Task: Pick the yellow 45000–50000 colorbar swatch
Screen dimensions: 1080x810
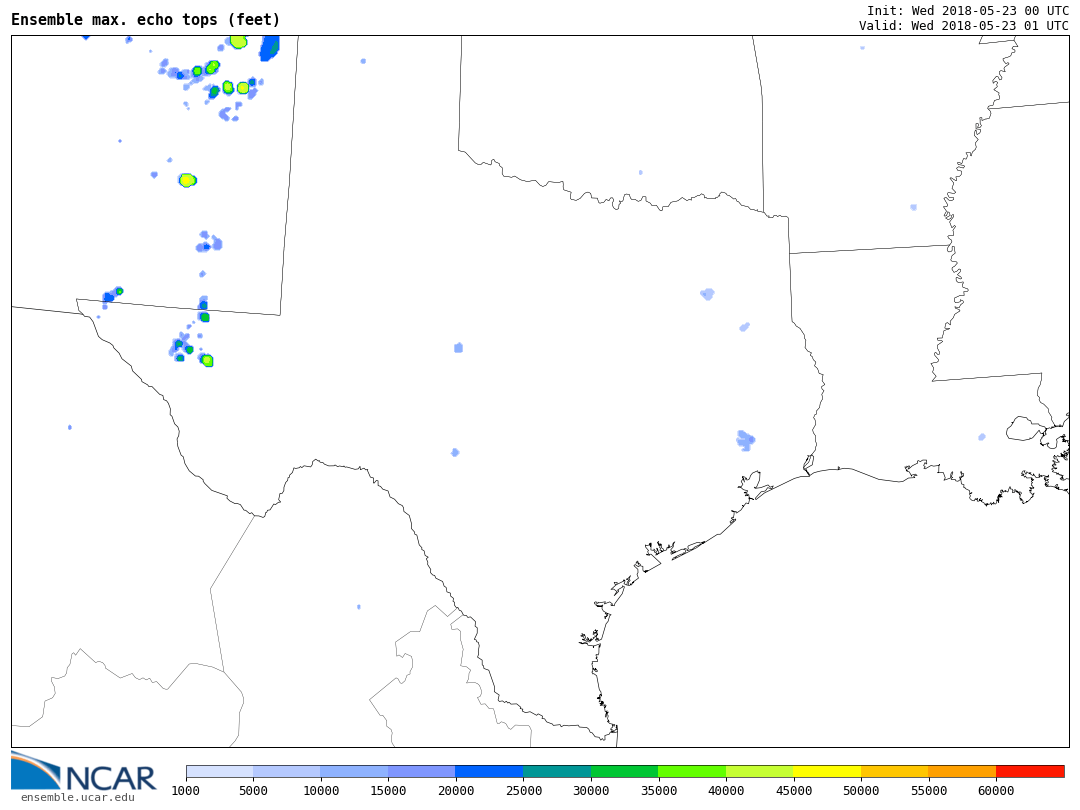Action: [827, 771]
